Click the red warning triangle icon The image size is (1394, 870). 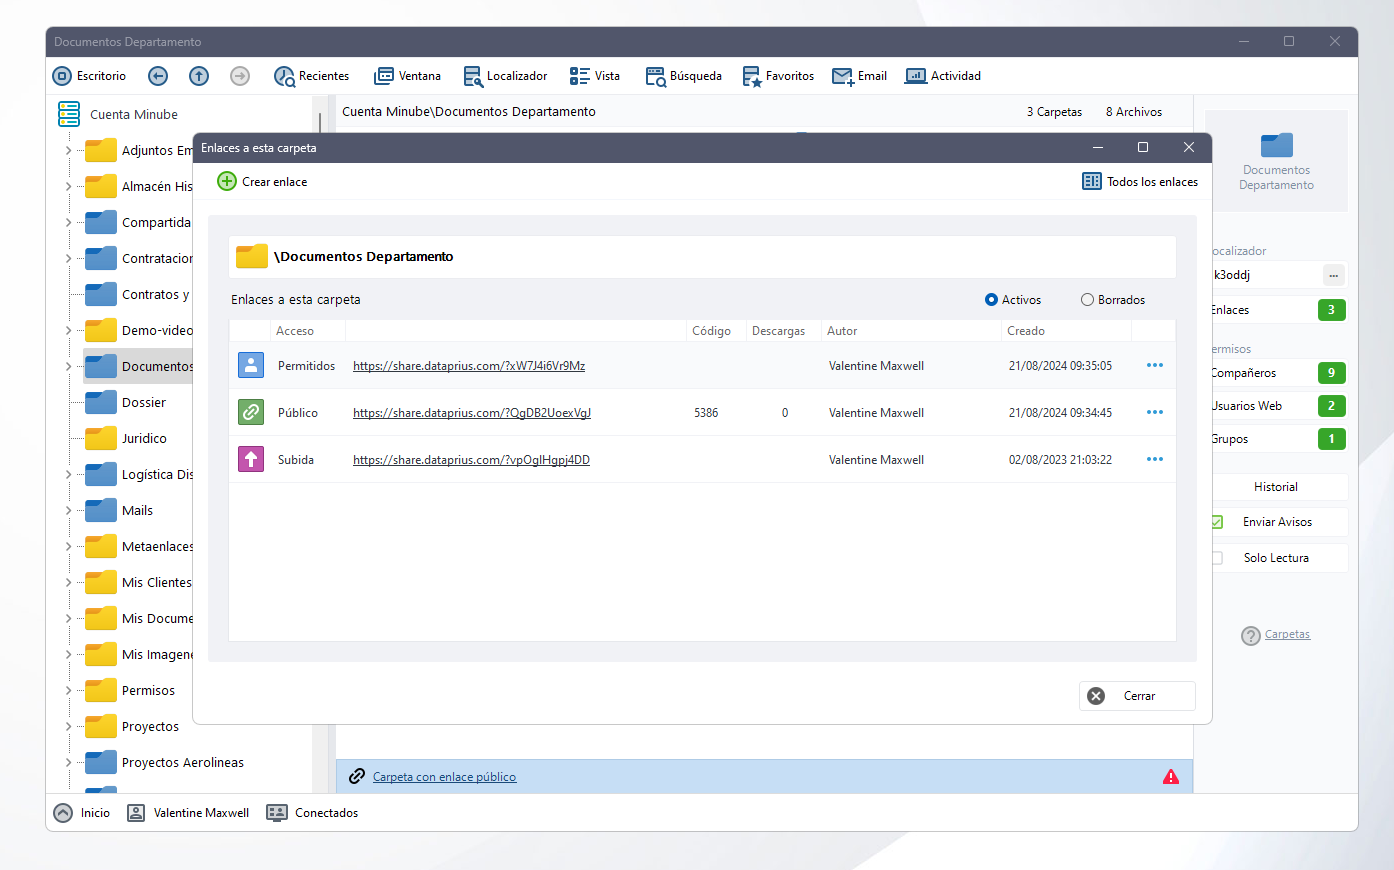(1171, 777)
